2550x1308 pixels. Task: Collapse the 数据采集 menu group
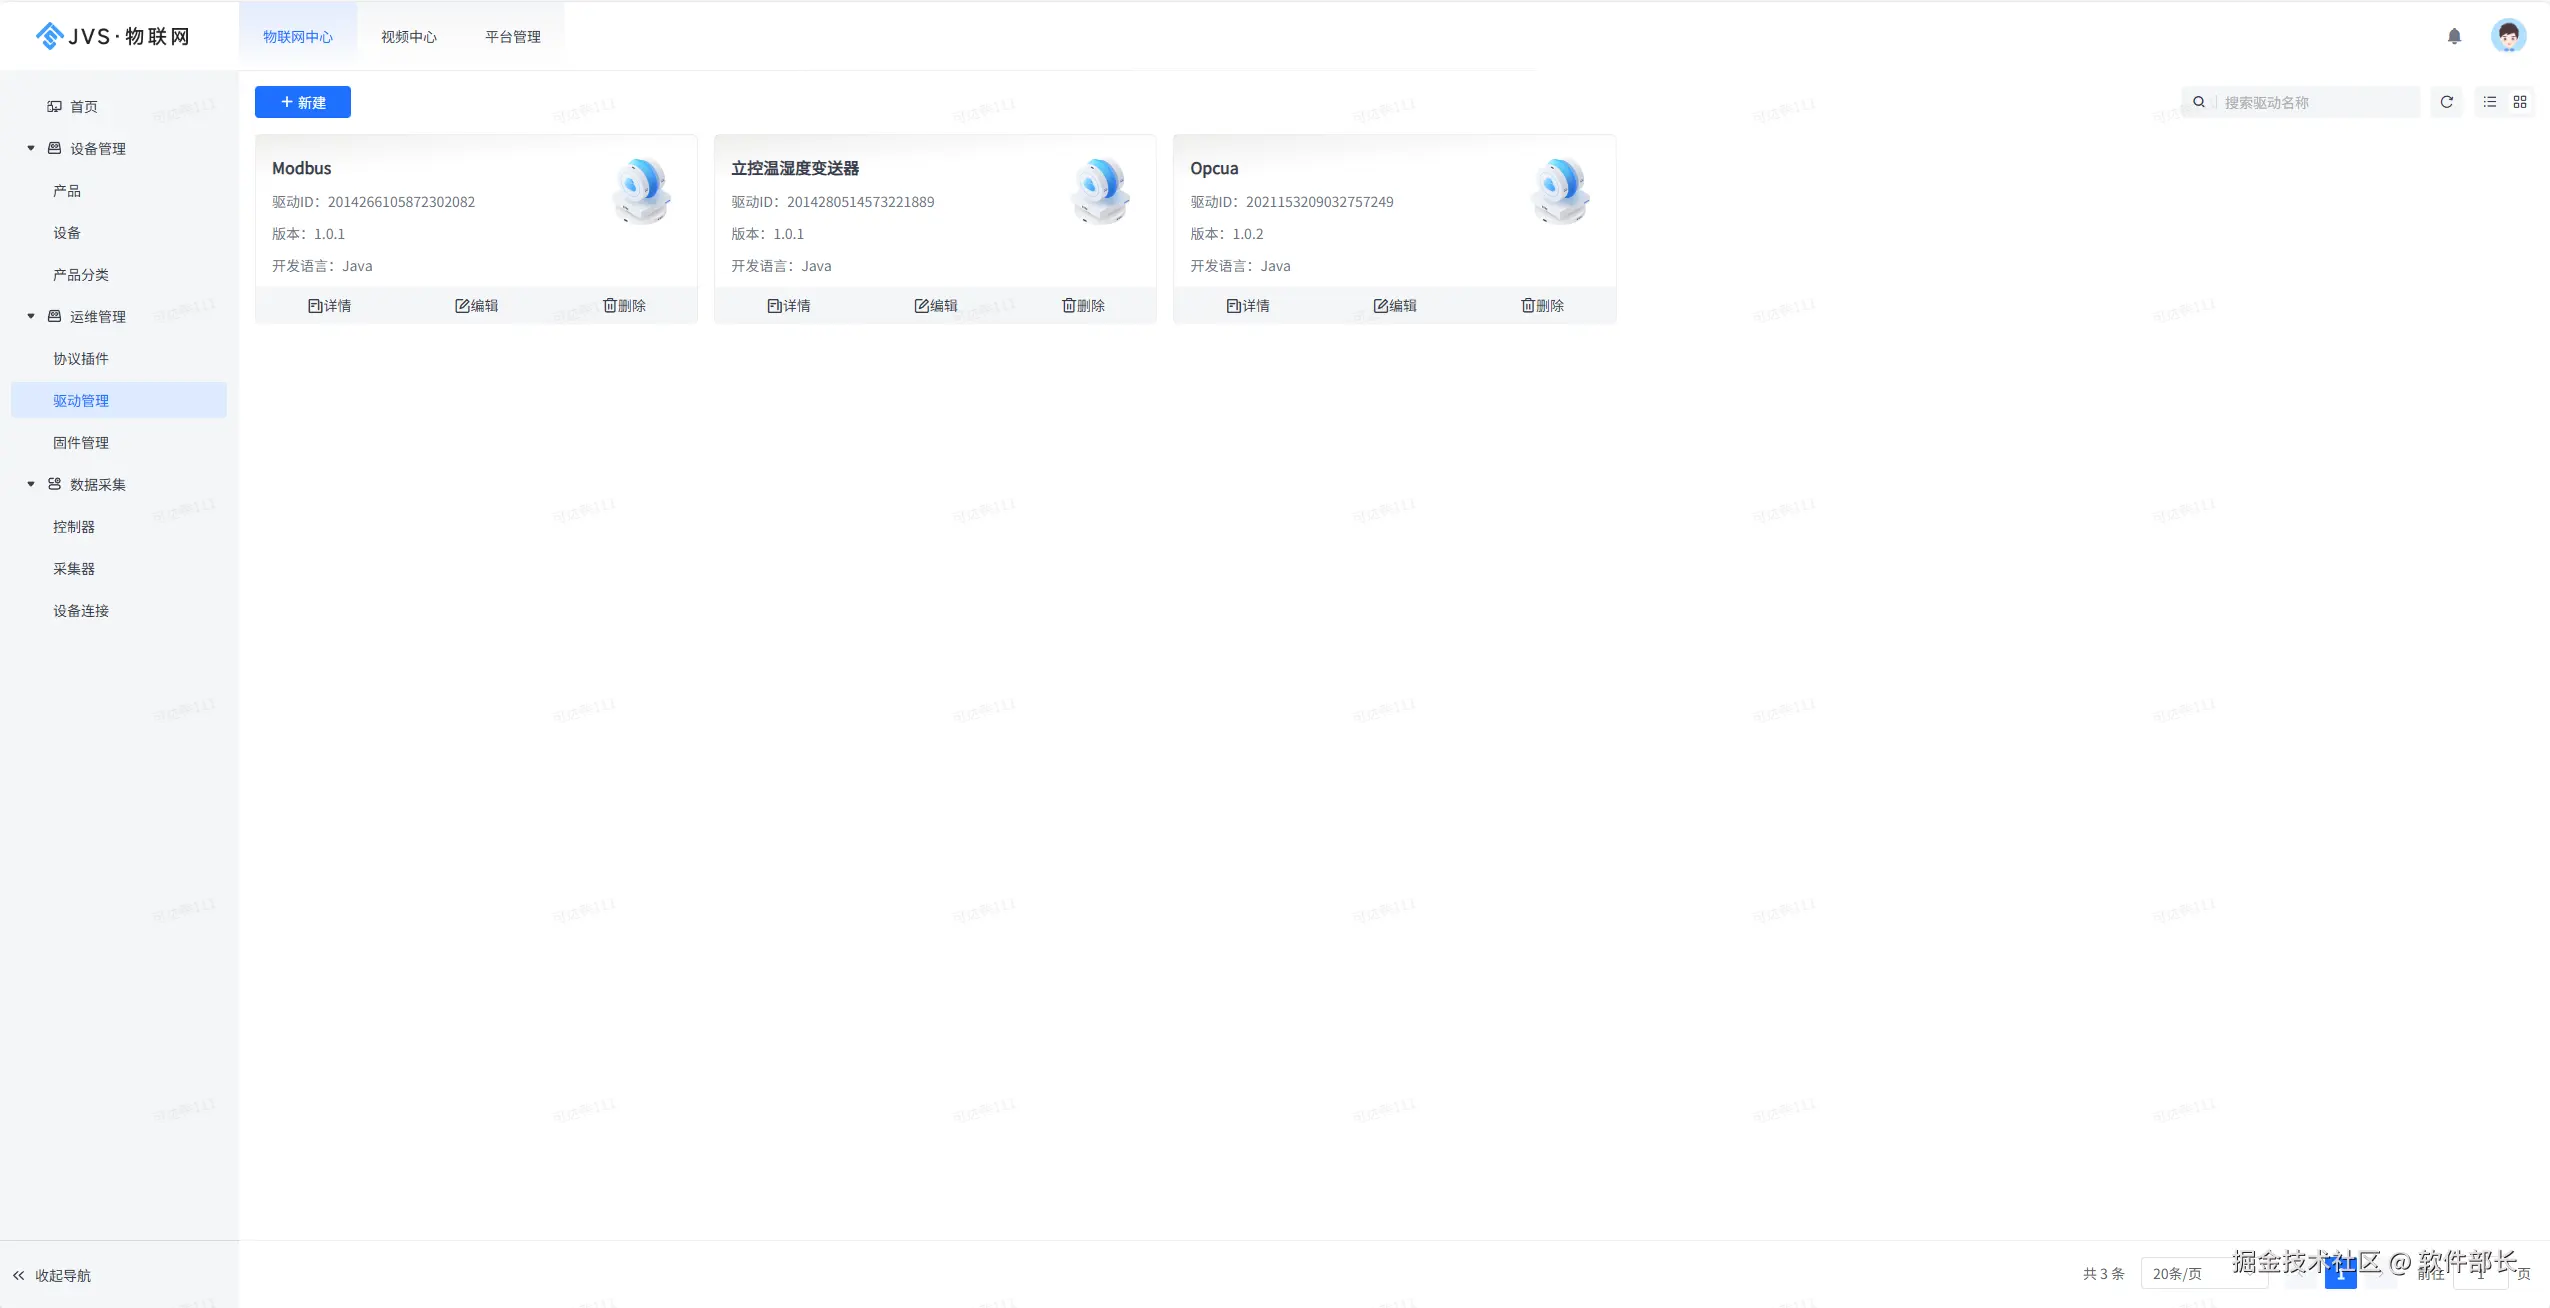pyautogui.click(x=31, y=484)
